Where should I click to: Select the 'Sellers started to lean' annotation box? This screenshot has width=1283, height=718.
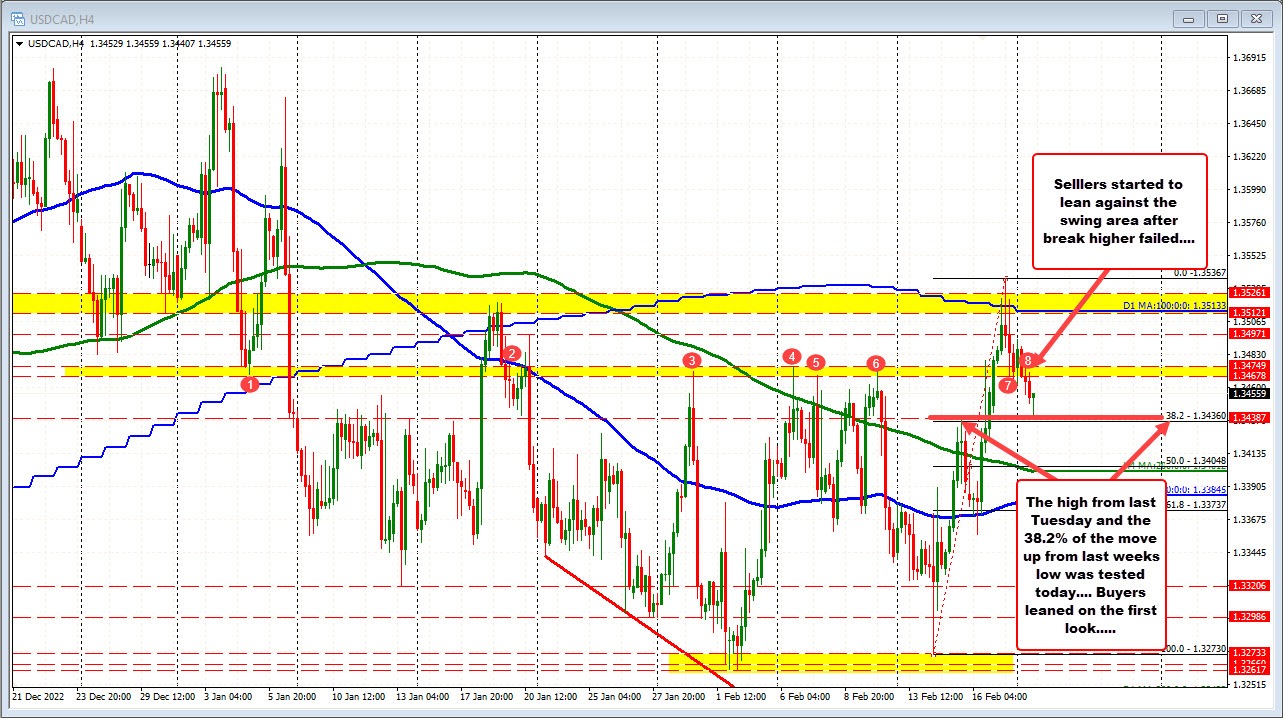point(1119,211)
